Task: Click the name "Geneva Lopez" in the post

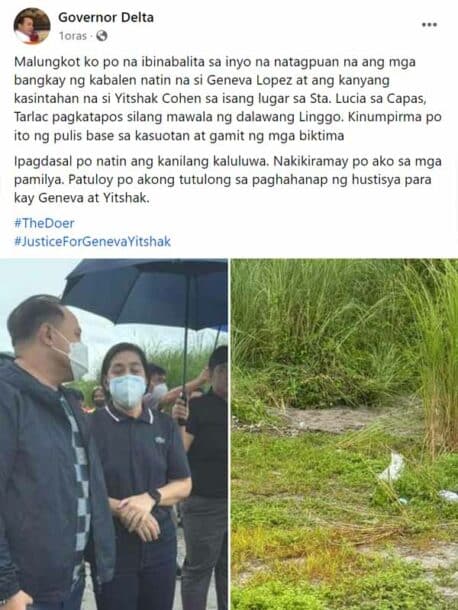Action: (240, 80)
